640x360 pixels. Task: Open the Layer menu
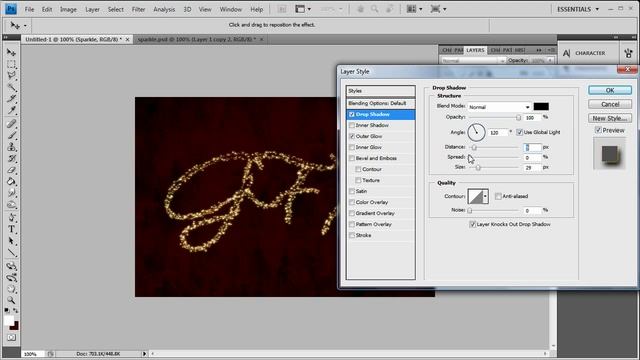pos(92,9)
